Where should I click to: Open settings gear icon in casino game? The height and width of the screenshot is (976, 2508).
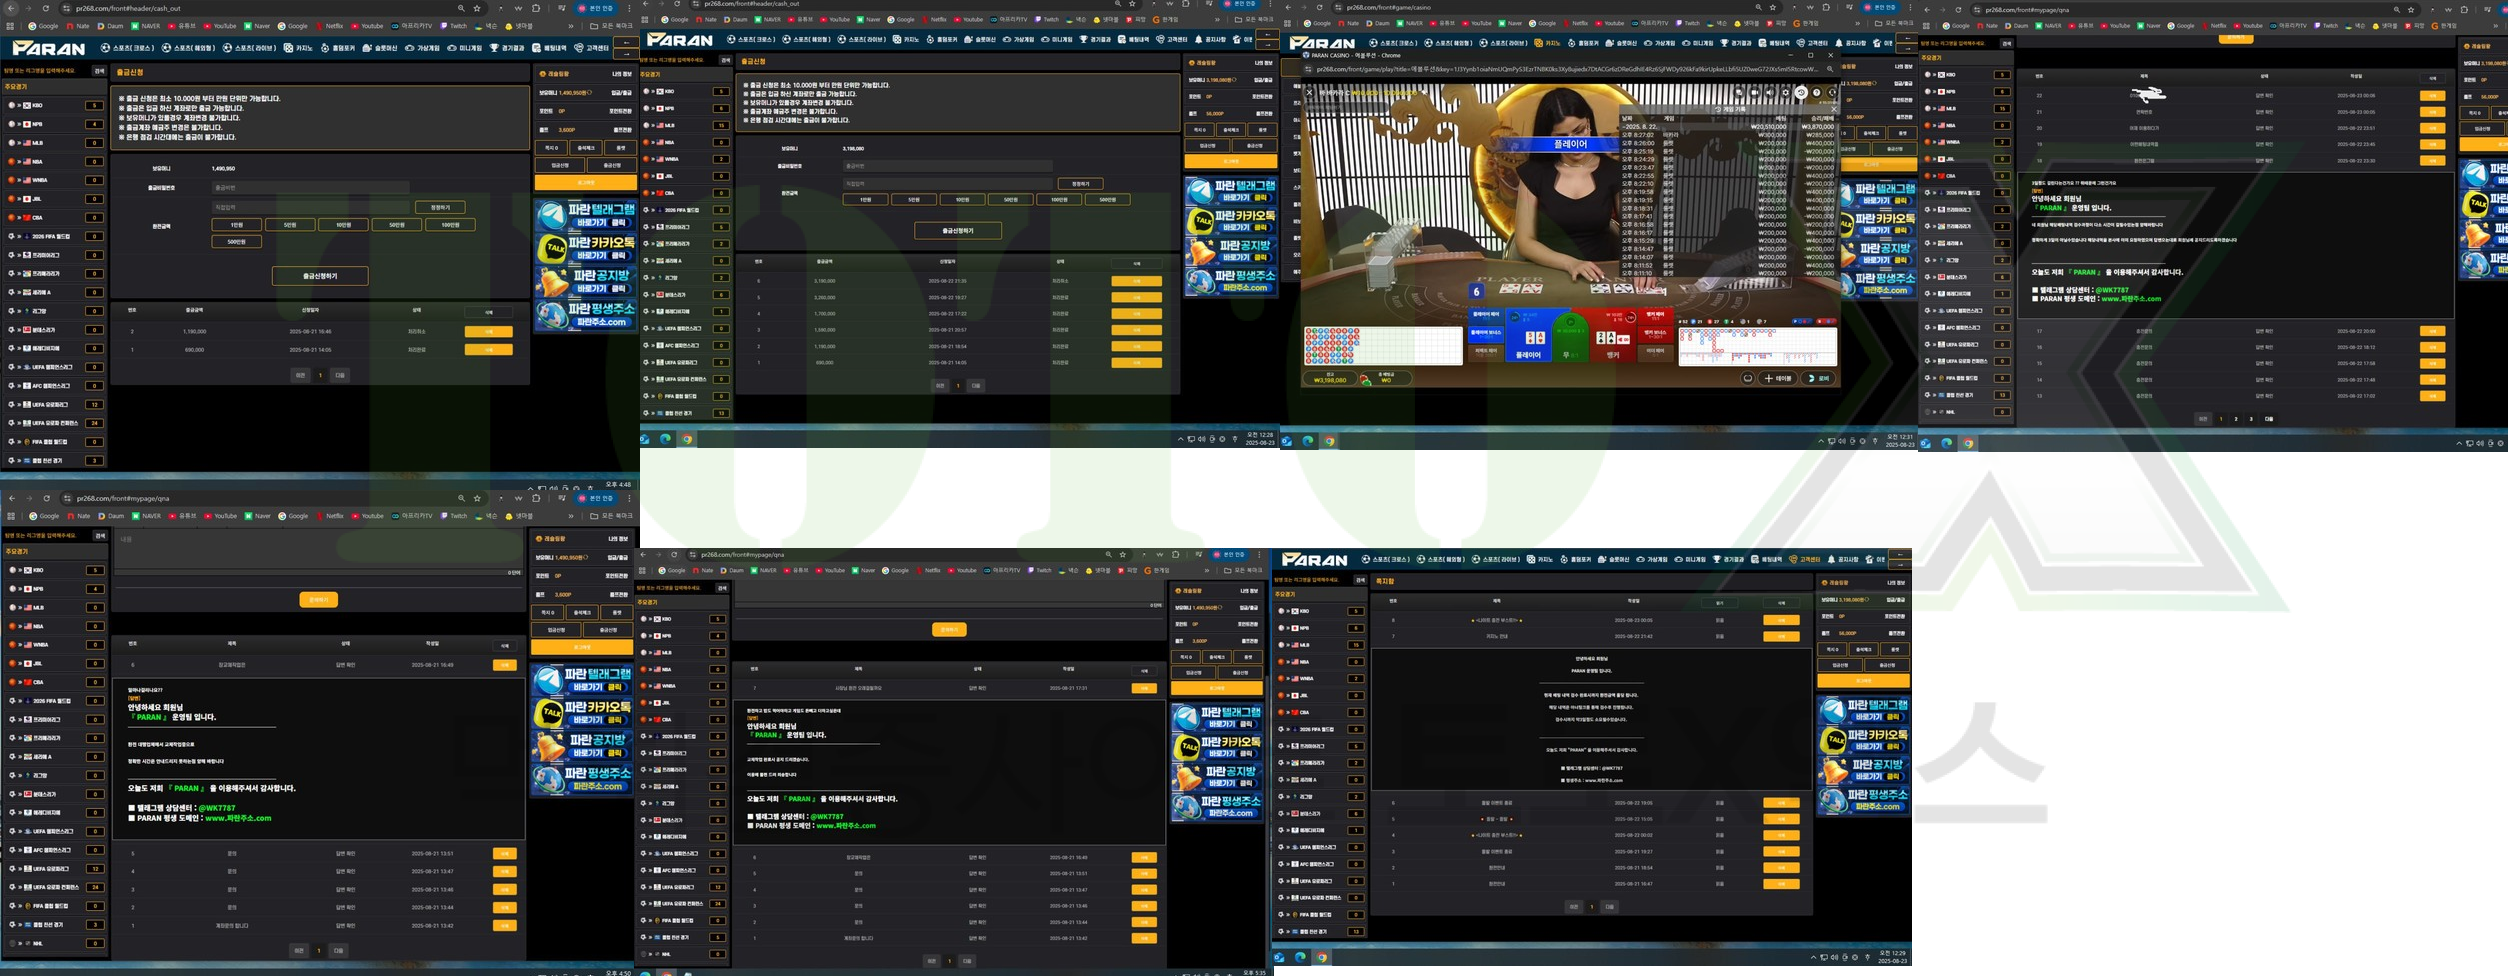1785,92
